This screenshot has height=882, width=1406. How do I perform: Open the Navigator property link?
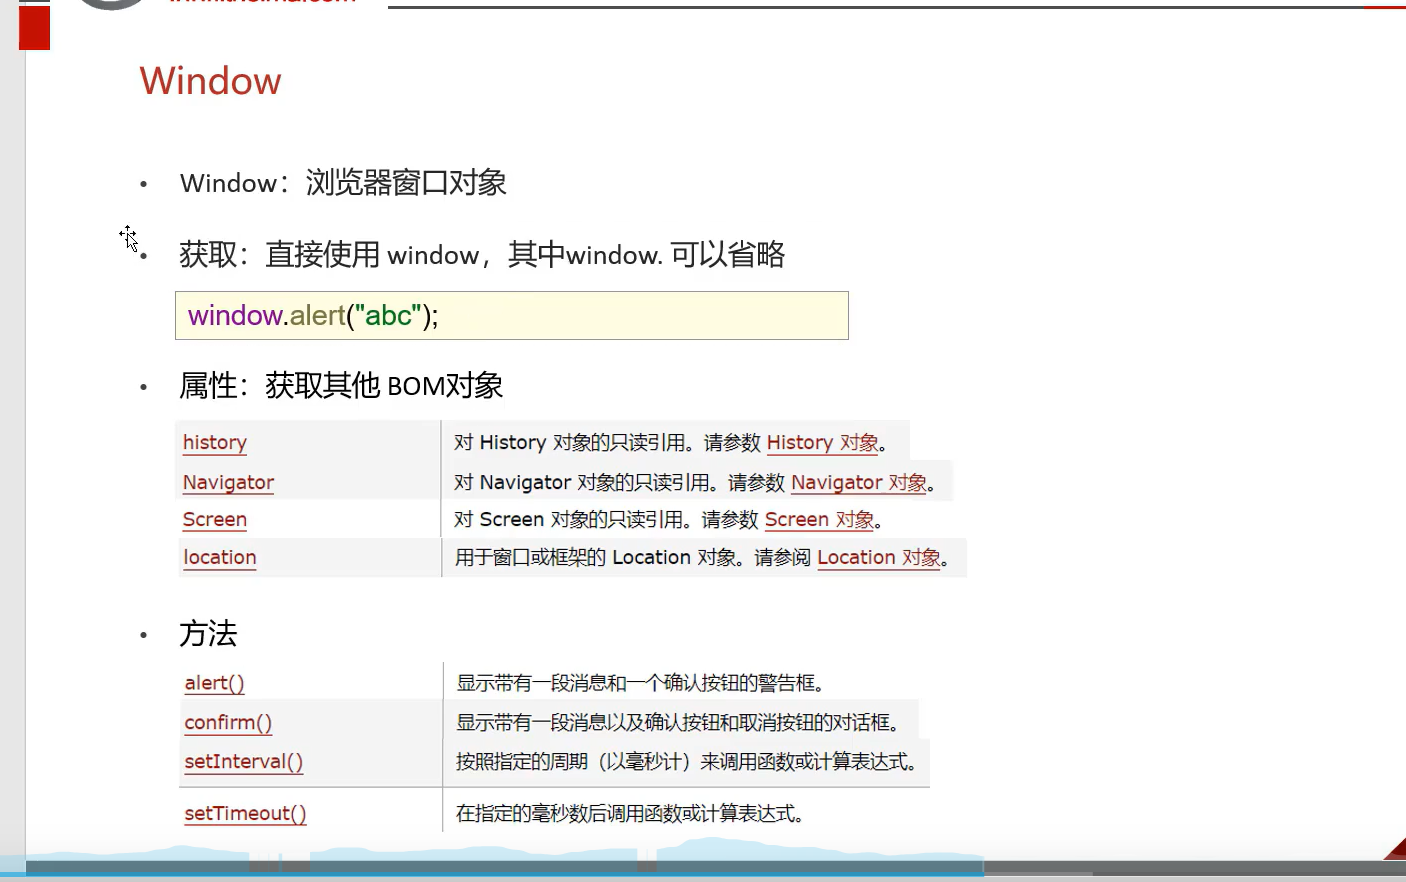(x=228, y=482)
